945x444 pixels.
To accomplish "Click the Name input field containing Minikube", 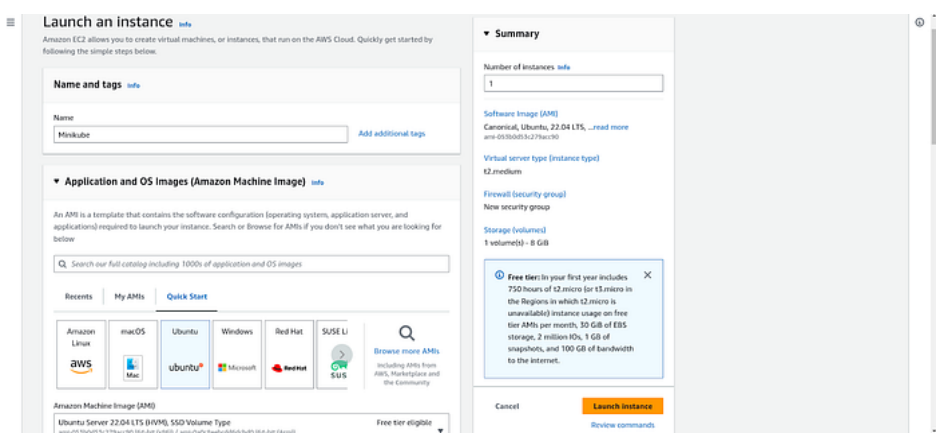I will coord(201,134).
